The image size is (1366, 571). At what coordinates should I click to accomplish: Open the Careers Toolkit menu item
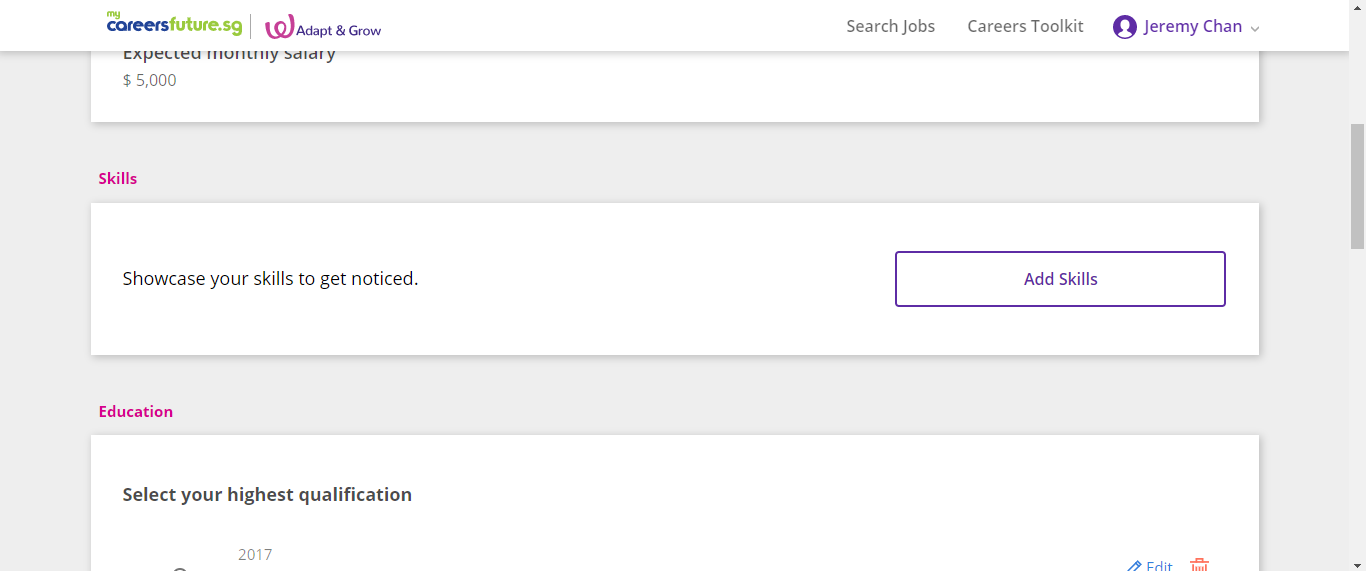click(x=1025, y=27)
